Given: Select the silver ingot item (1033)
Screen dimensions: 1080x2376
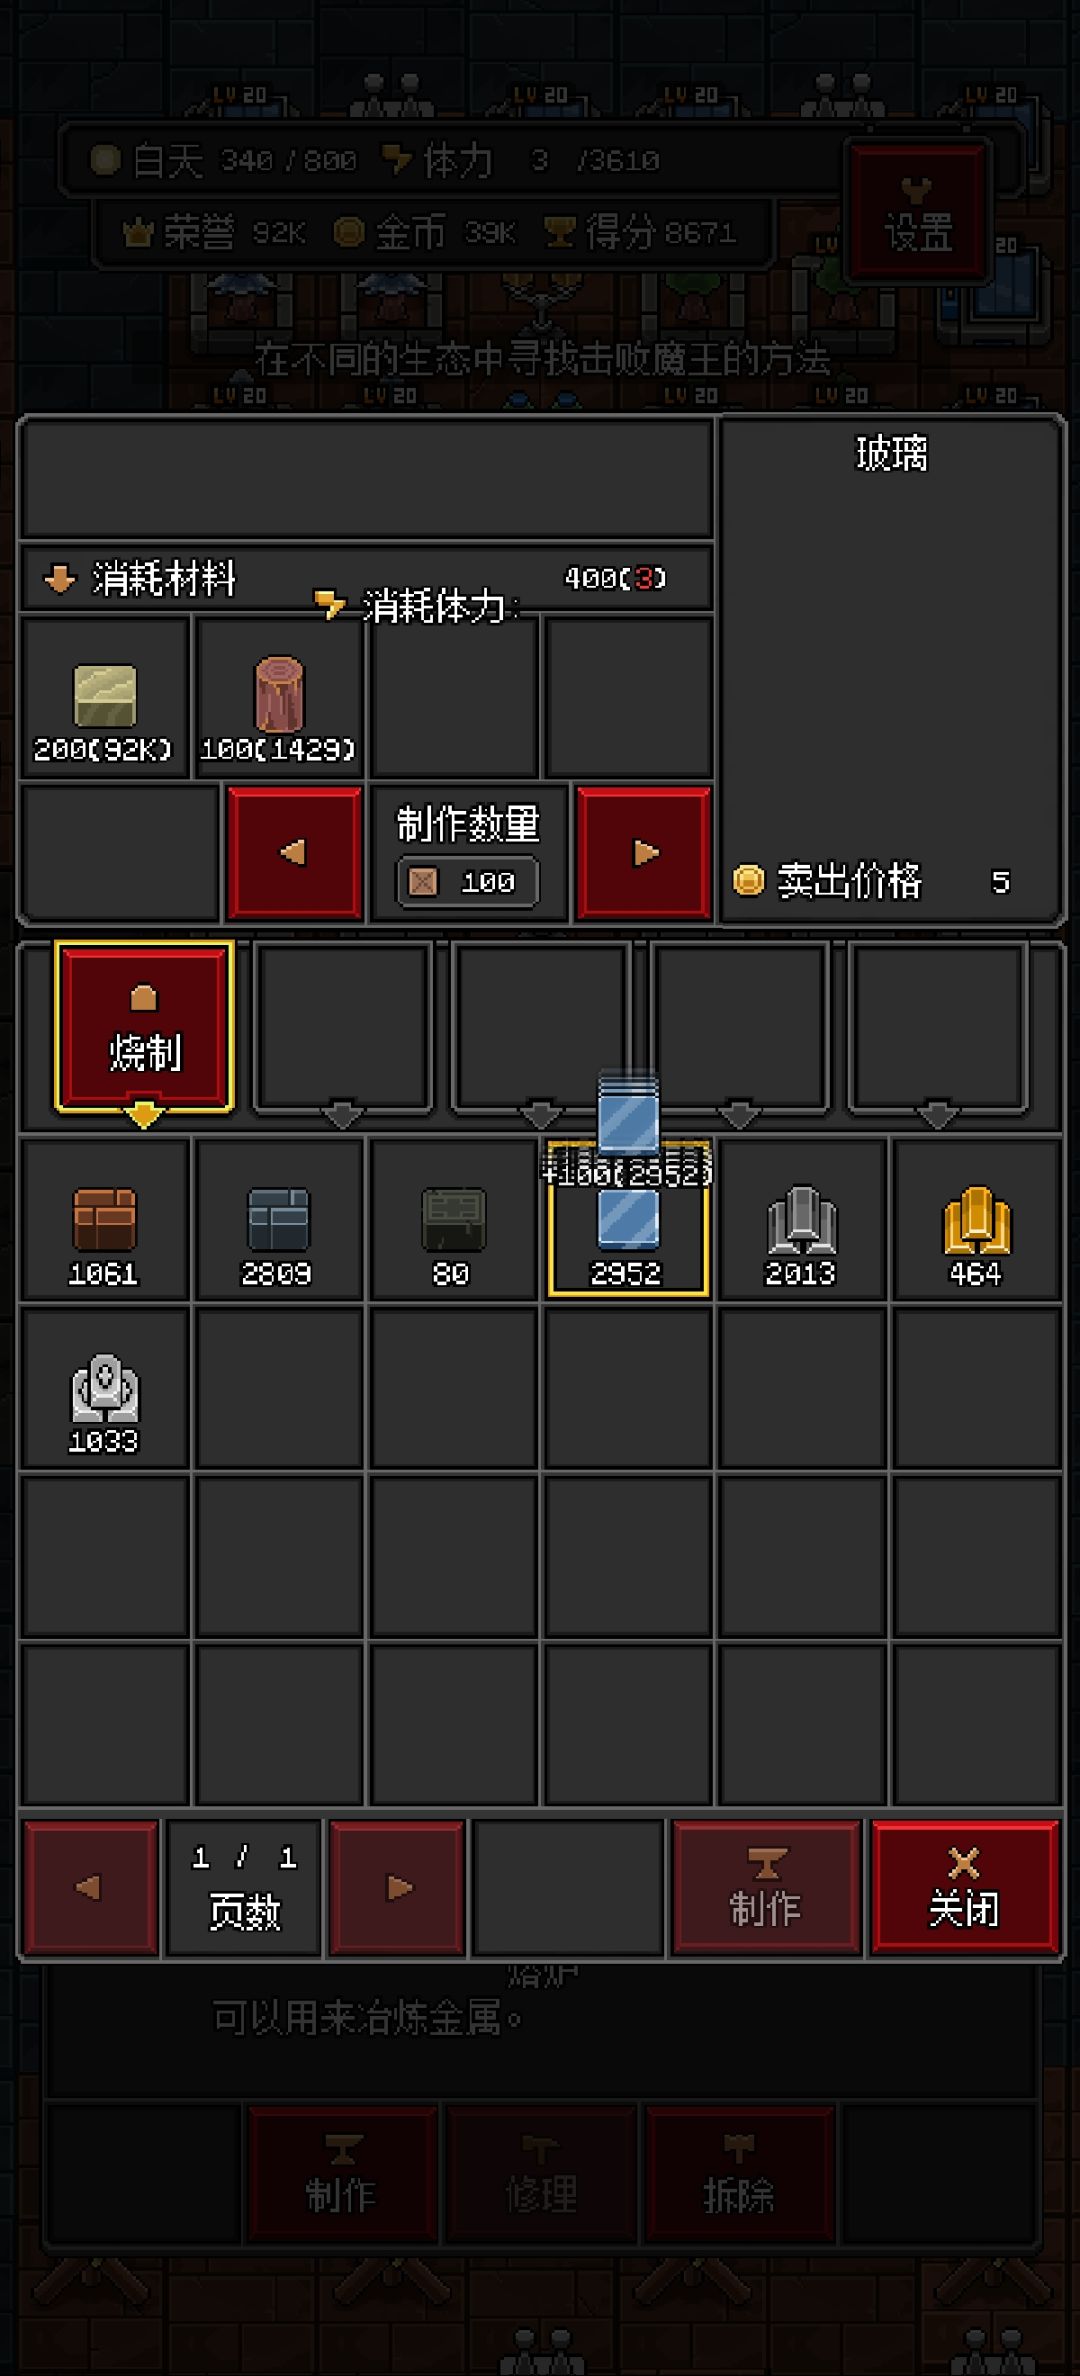Looking at the screenshot, I should (105, 1388).
